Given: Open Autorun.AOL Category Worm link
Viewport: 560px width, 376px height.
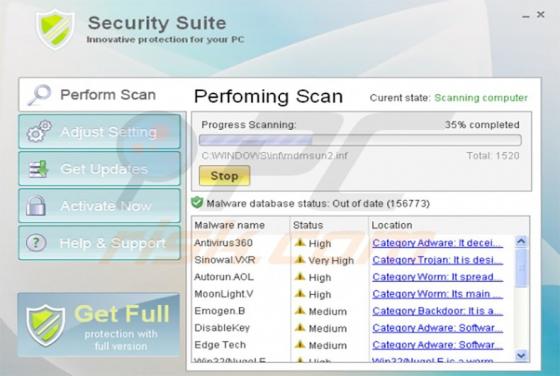Looking at the screenshot, I should [438, 277].
